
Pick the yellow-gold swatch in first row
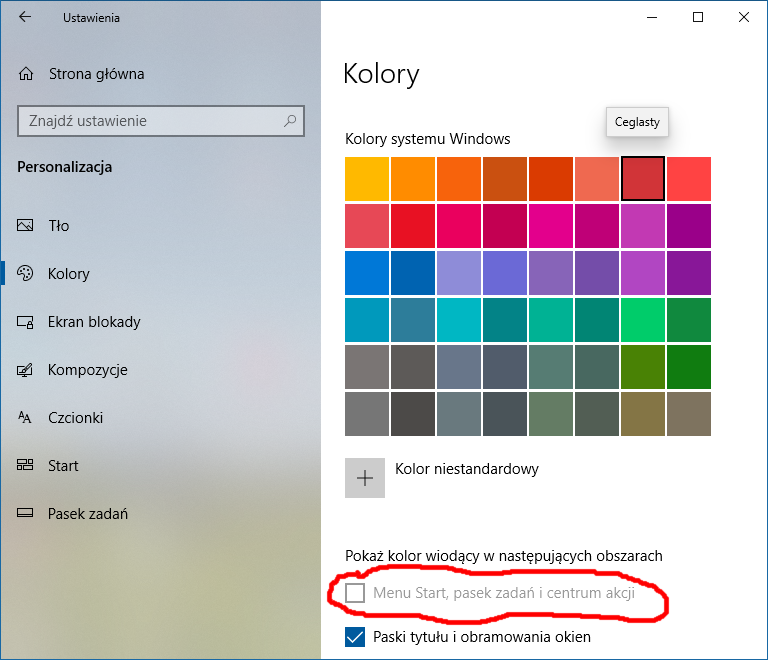pyautogui.click(x=367, y=179)
